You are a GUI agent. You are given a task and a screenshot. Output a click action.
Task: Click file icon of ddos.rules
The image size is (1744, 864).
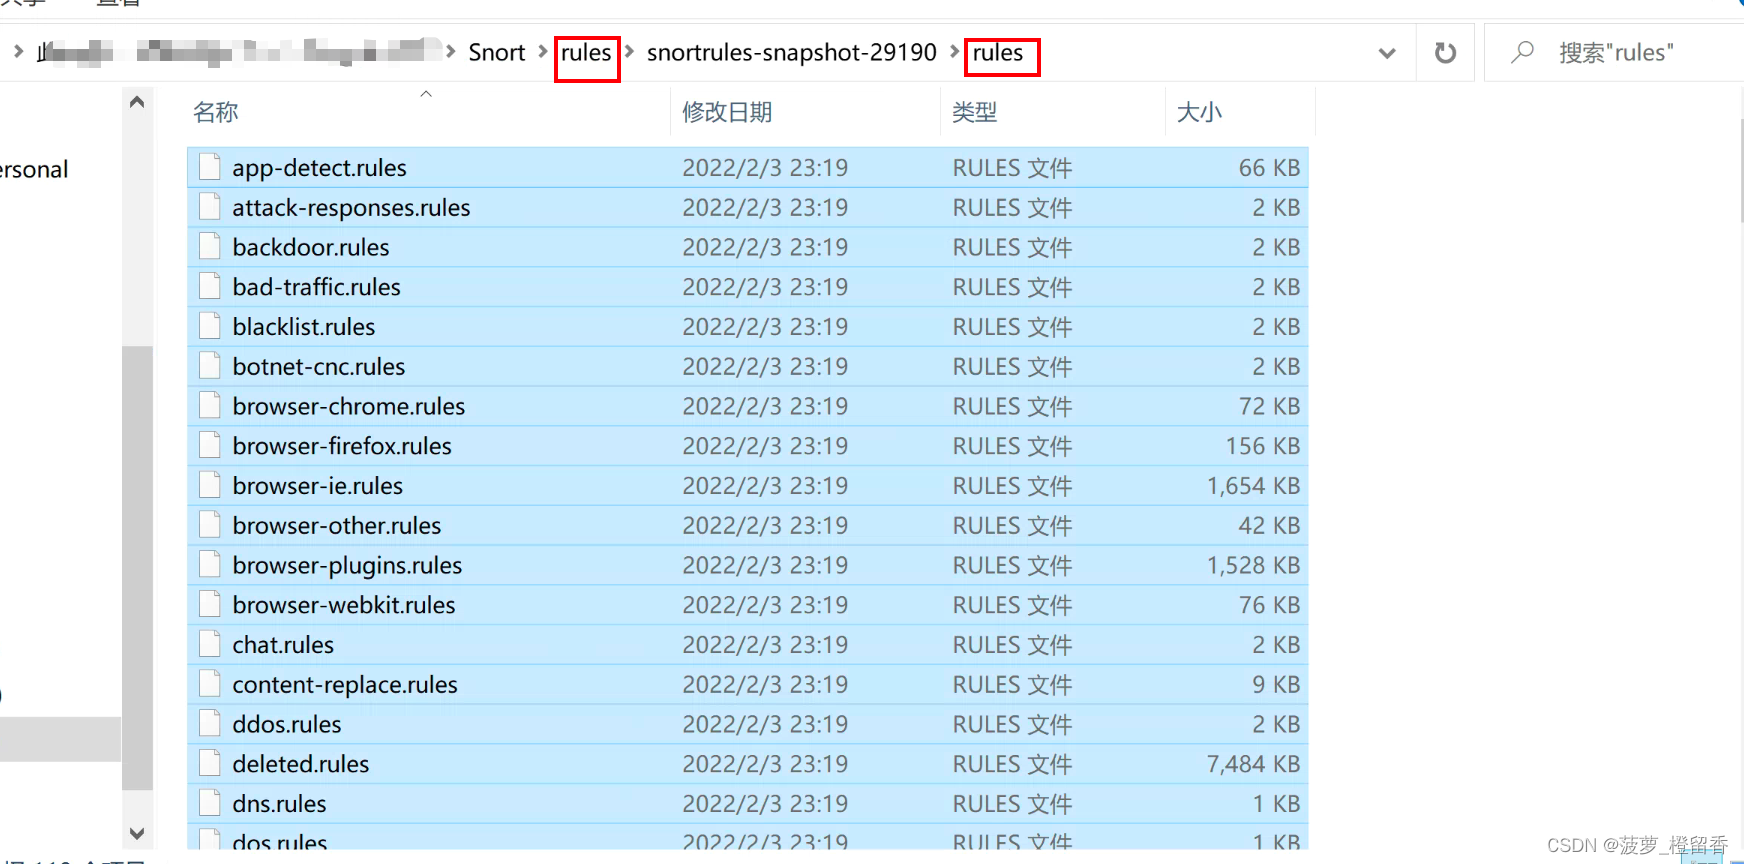[209, 724]
